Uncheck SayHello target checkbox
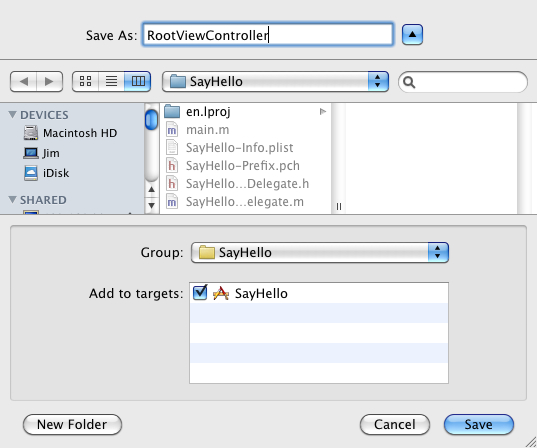Image resolution: width=537 pixels, height=448 pixels. [x=200, y=293]
